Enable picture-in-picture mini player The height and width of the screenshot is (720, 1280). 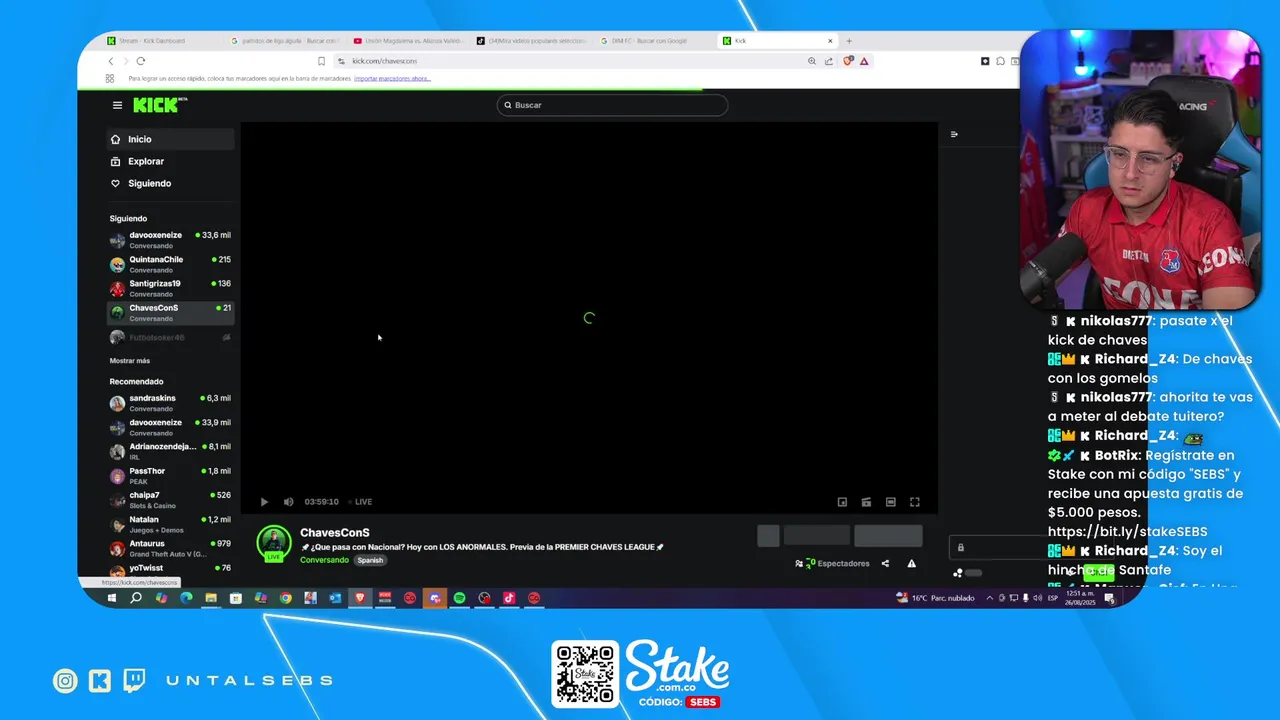coord(842,502)
